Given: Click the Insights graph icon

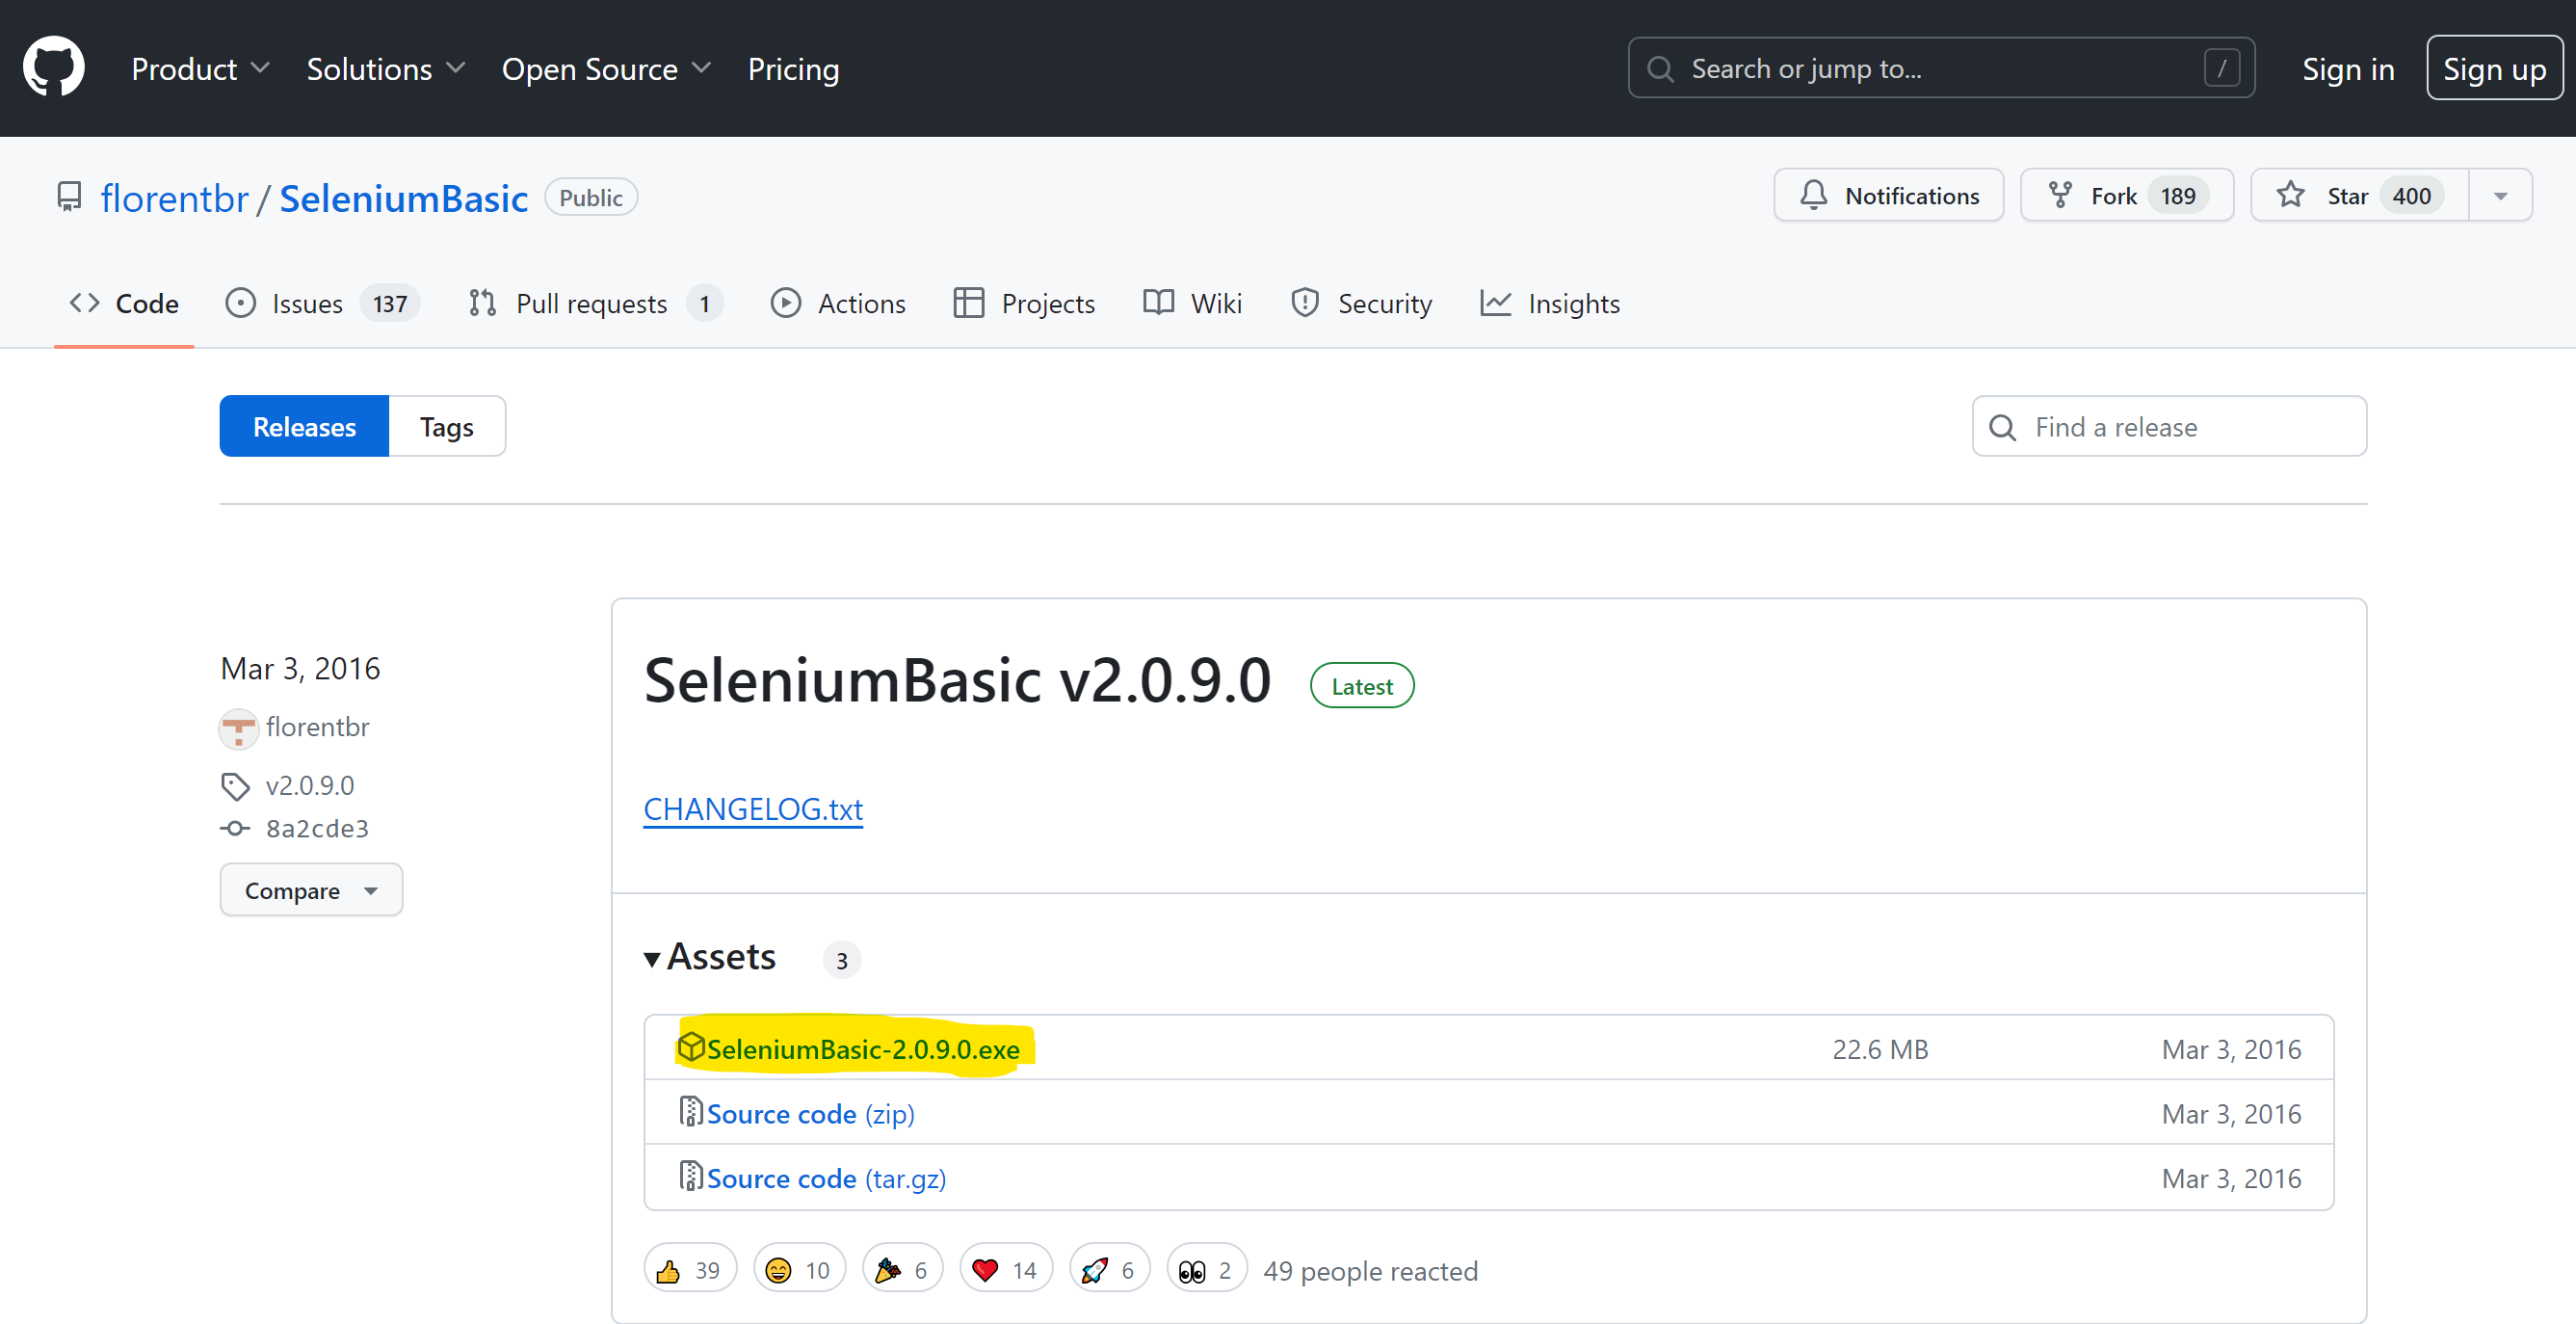Looking at the screenshot, I should [x=1495, y=303].
